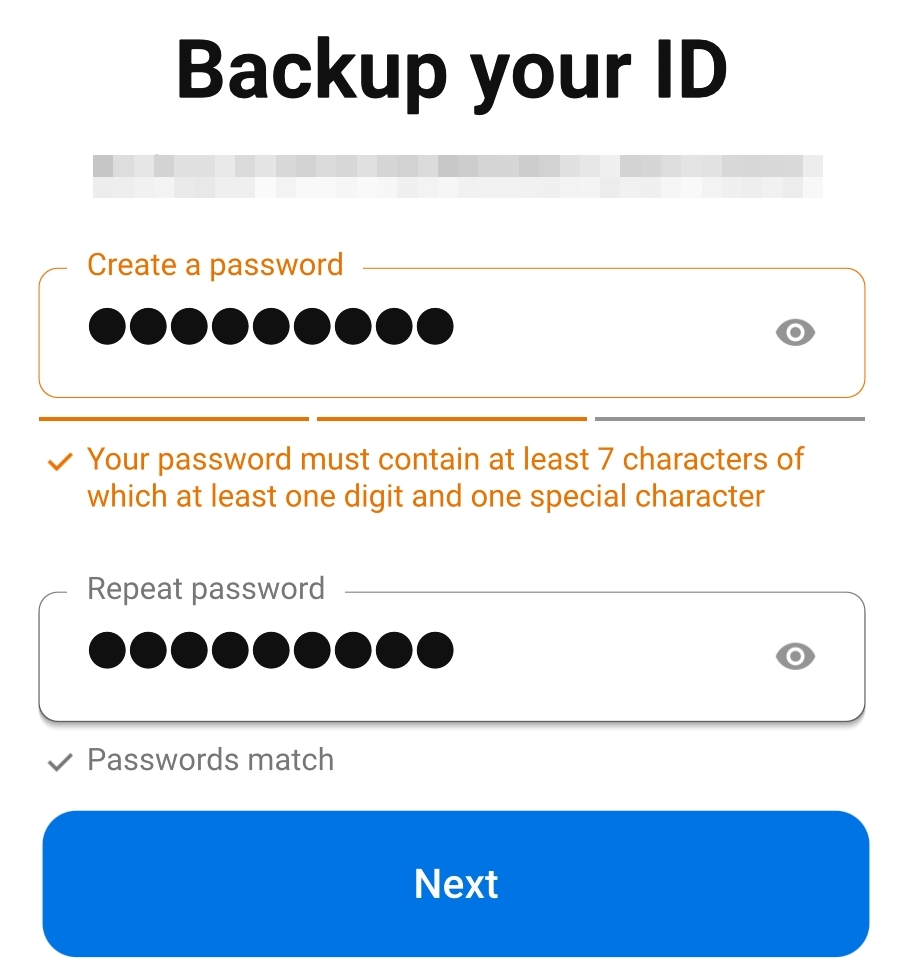Screen dimensions: 904x974
Task: Click the masked dots in Create a password
Action: tap(270, 327)
